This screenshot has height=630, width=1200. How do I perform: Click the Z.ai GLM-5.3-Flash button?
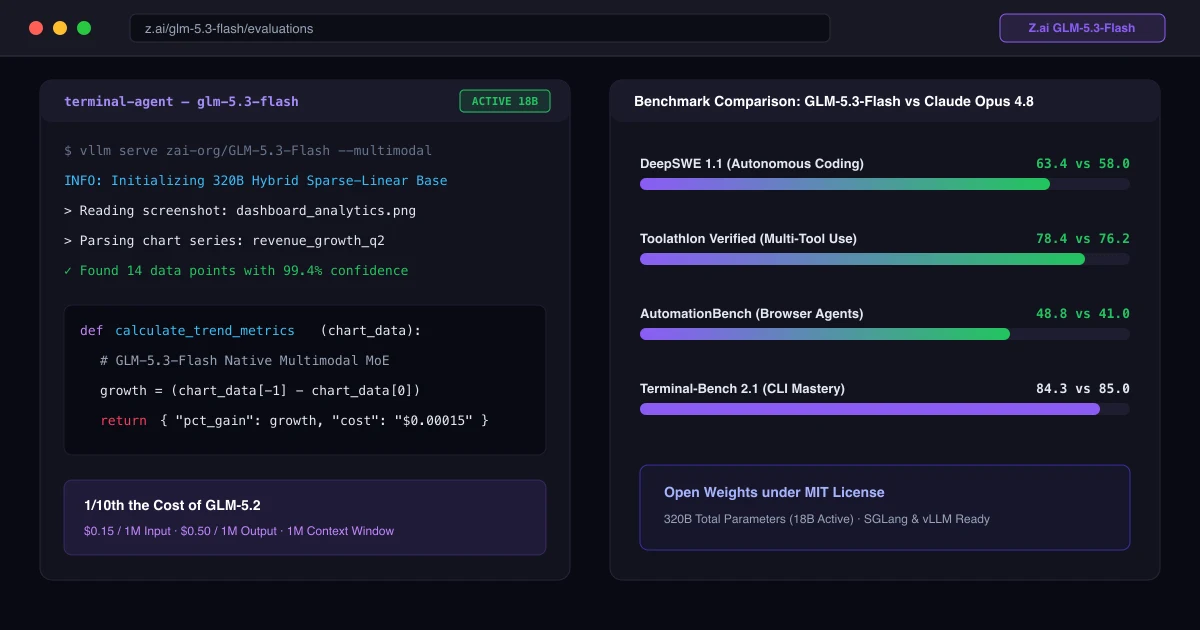1082,28
